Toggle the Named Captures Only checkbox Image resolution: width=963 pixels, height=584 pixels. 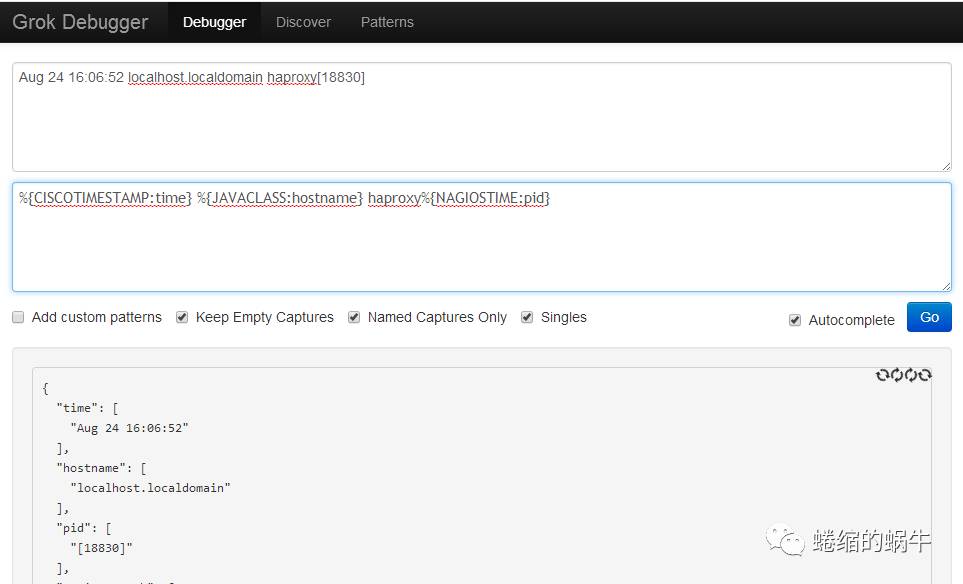click(x=354, y=317)
